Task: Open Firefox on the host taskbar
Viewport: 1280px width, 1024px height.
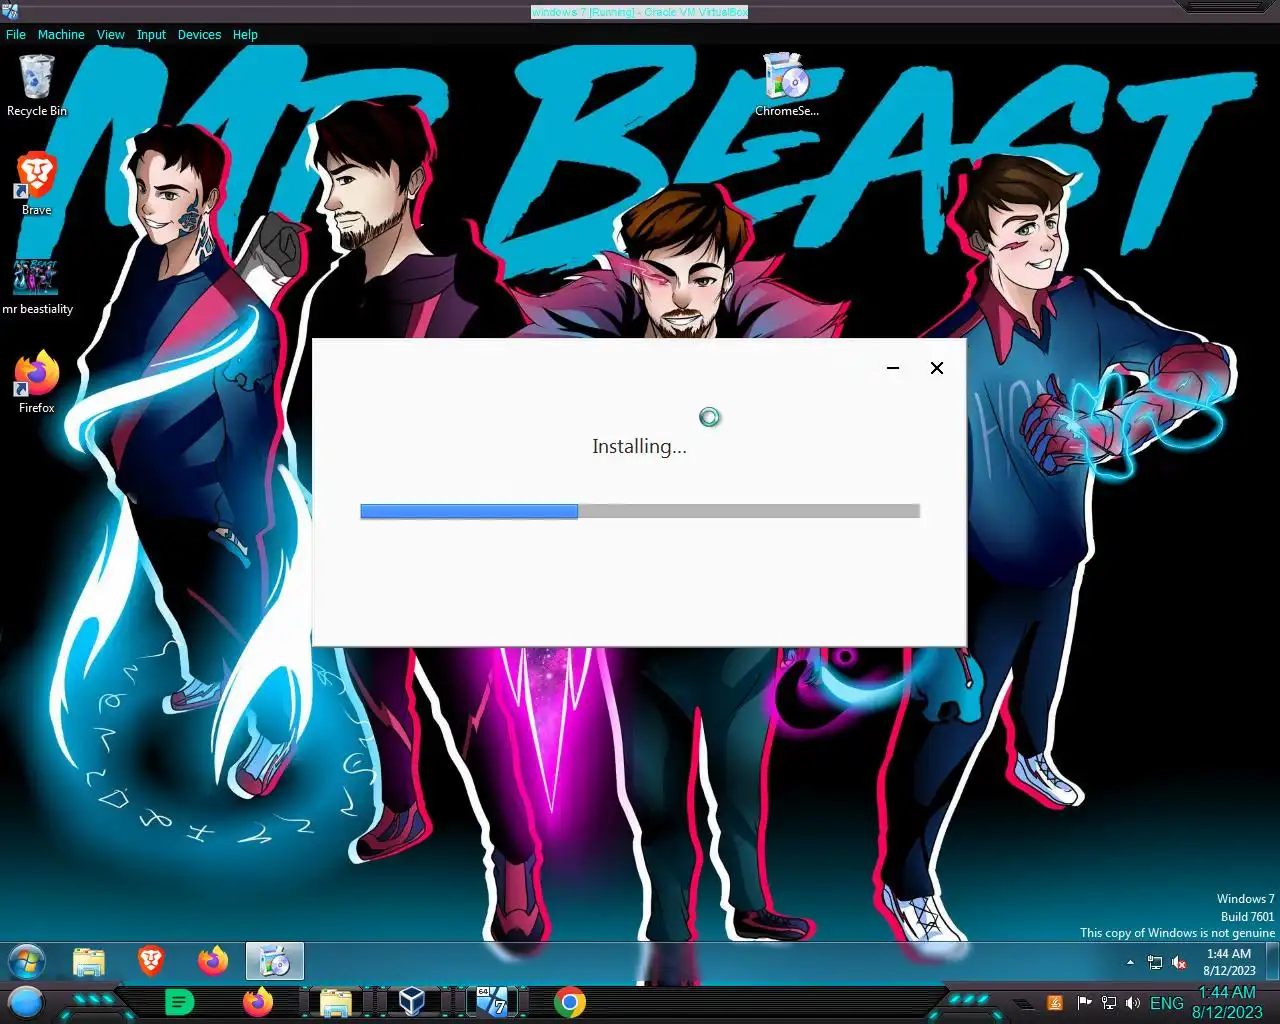Action: pos(258,1002)
